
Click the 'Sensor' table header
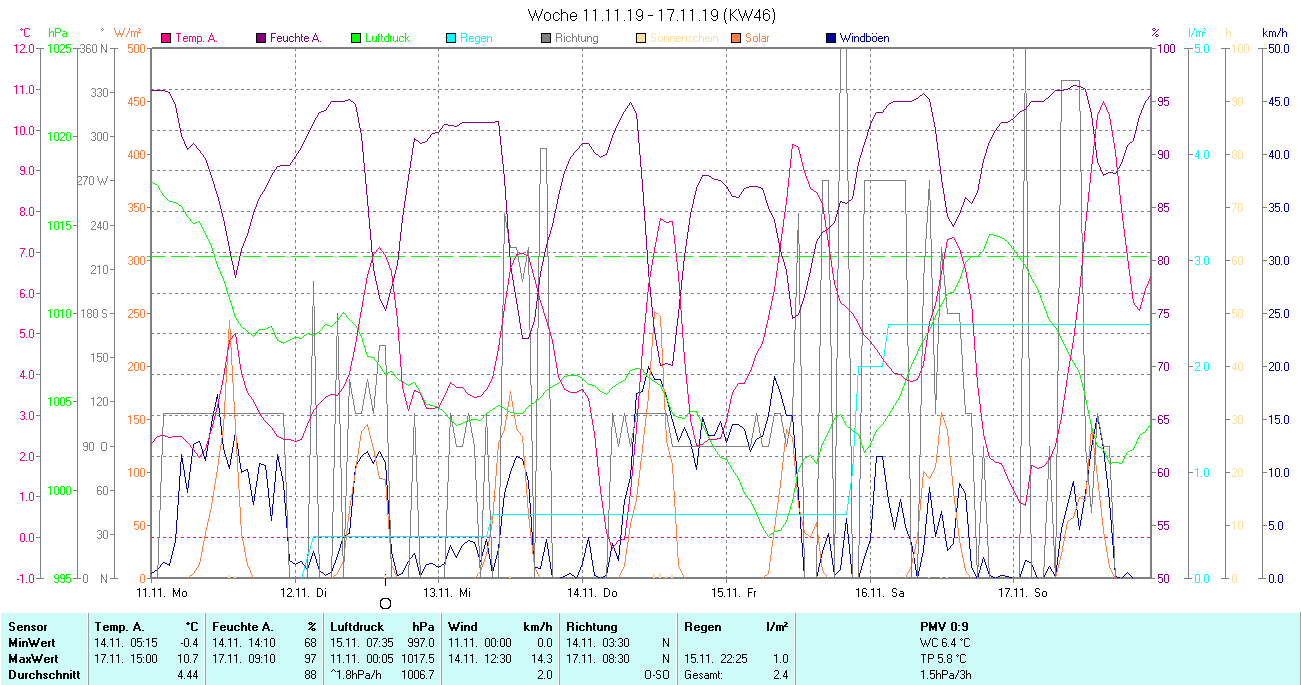point(27,627)
